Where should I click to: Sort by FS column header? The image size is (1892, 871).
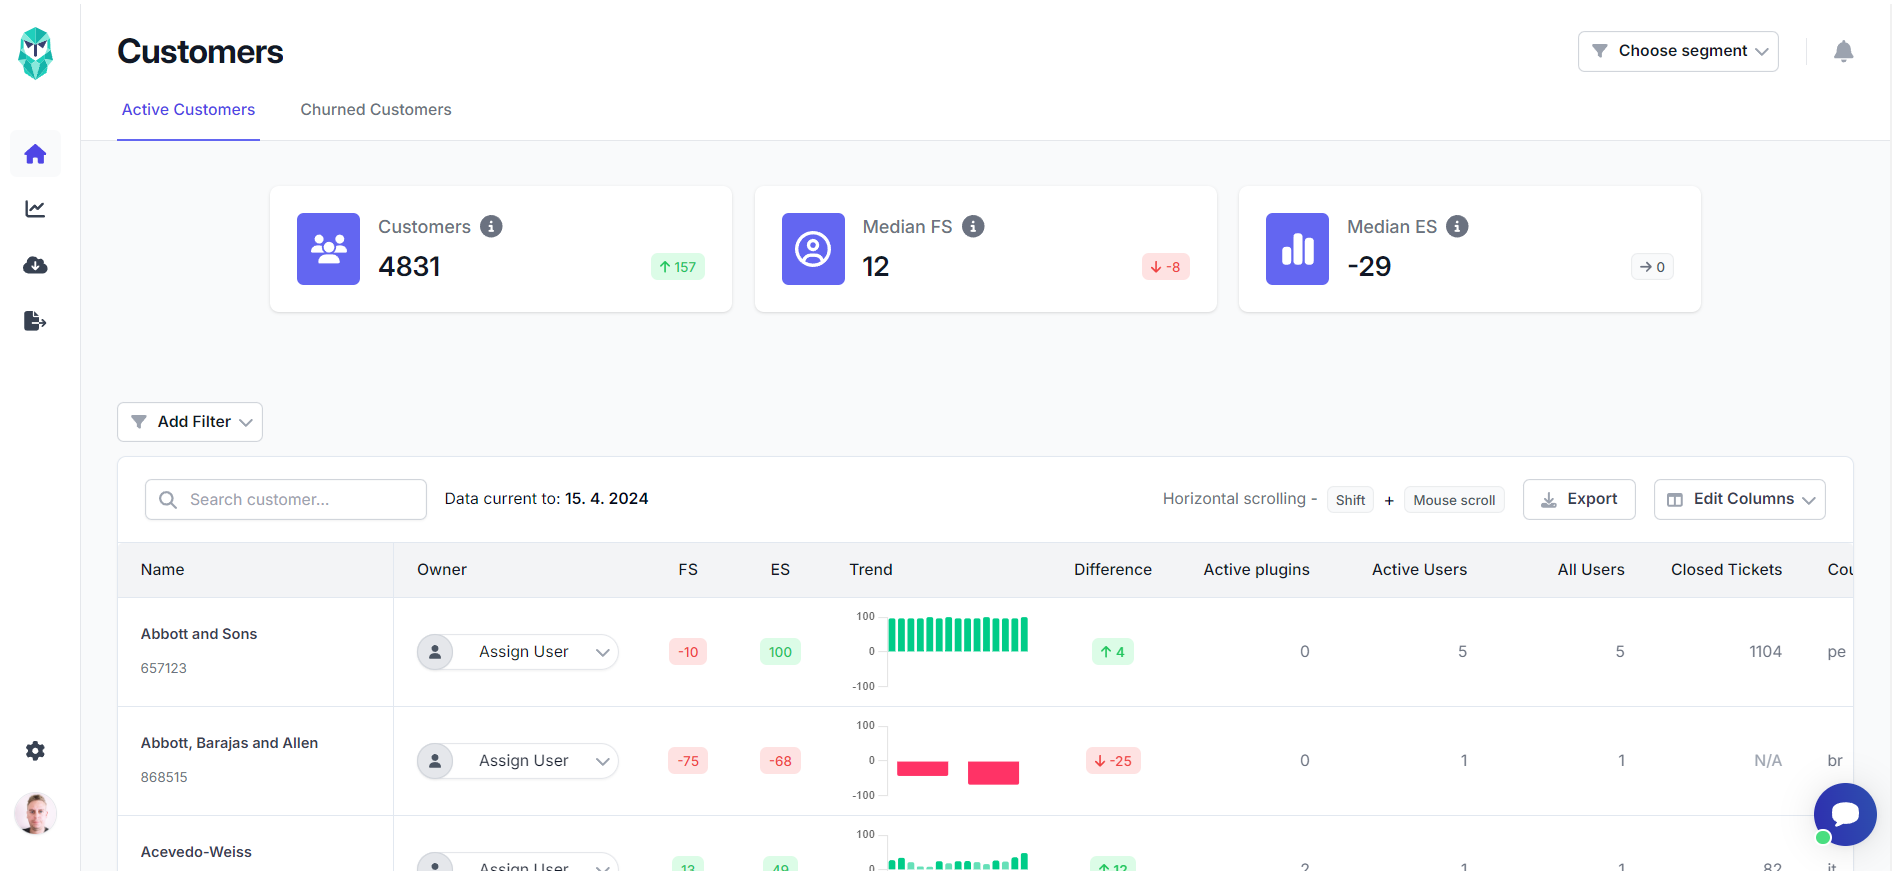(688, 570)
